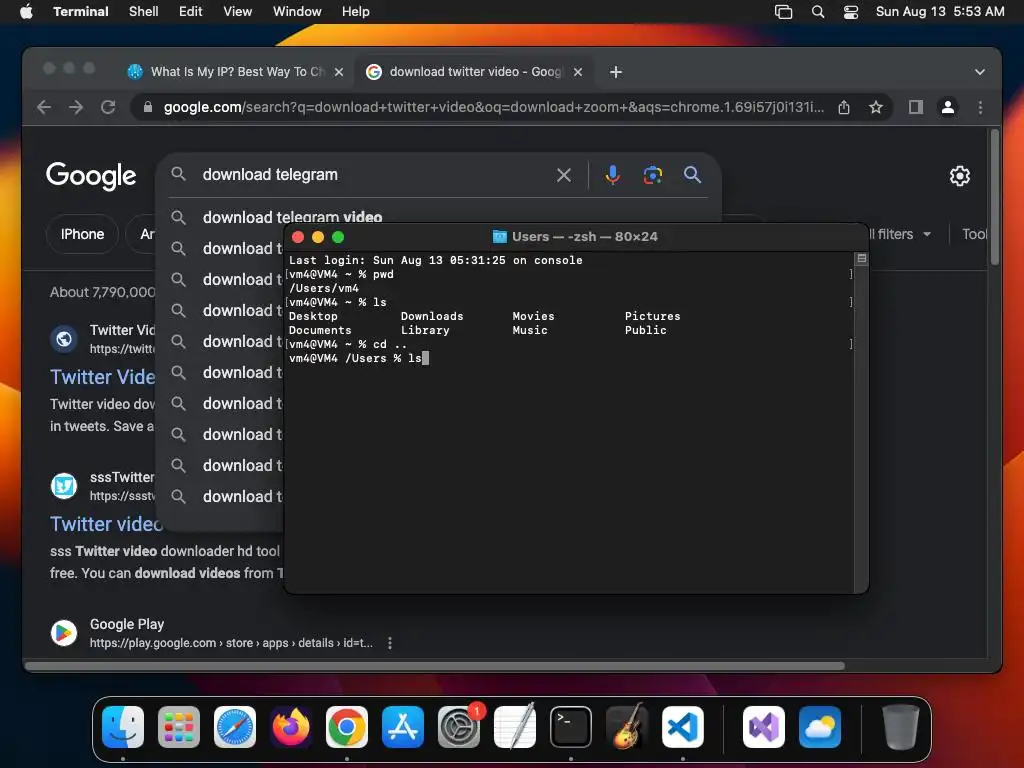Share this page from the address bar
1024x768 pixels.
844,107
